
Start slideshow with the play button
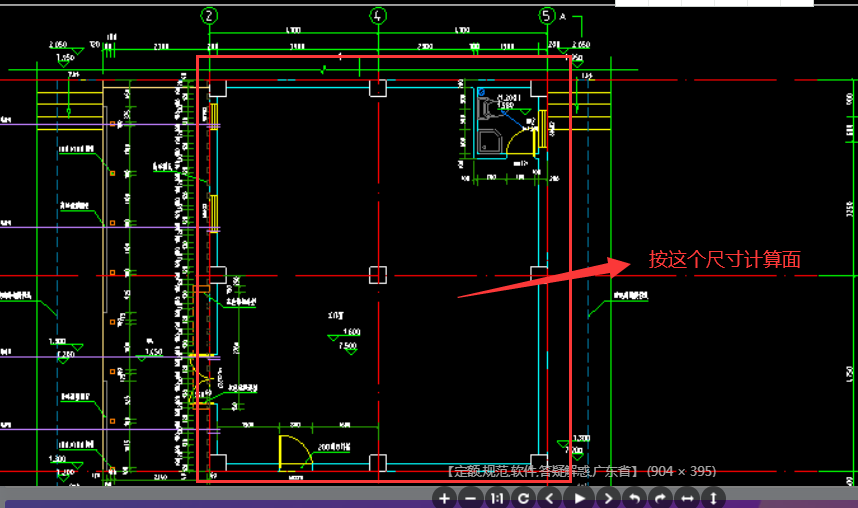[x=579, y=499]
